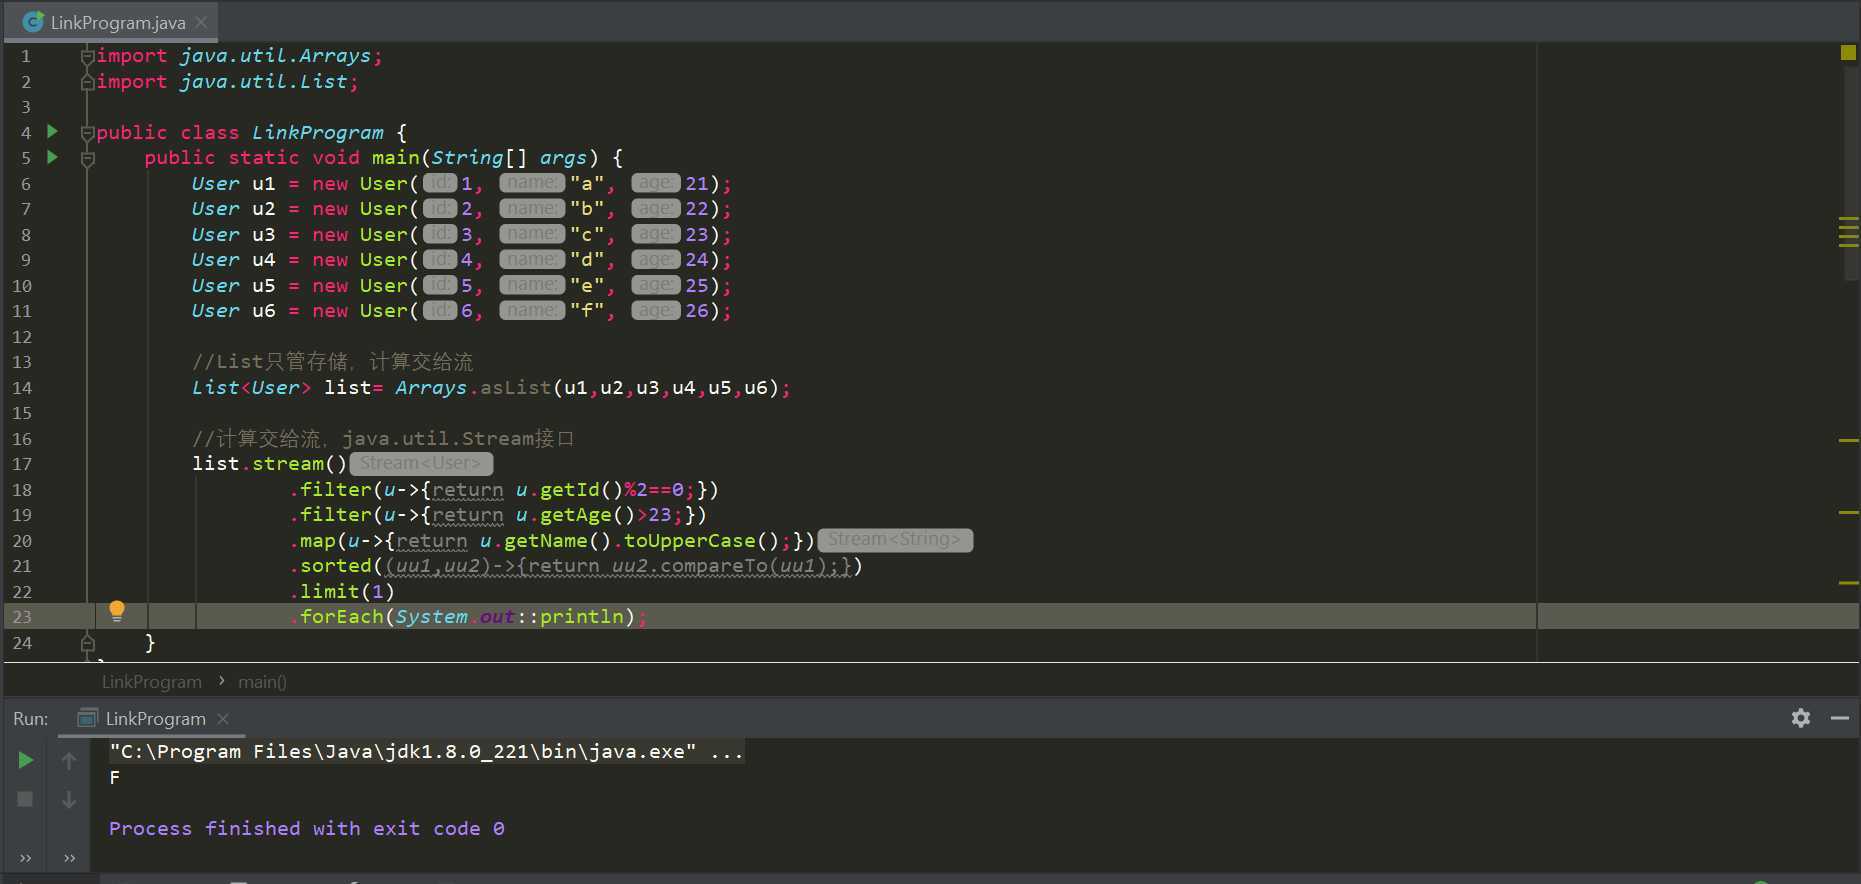This screenshot has width=1861, height=884.
Task: Click the java.exe command line in console
Action: coord(427,752)
